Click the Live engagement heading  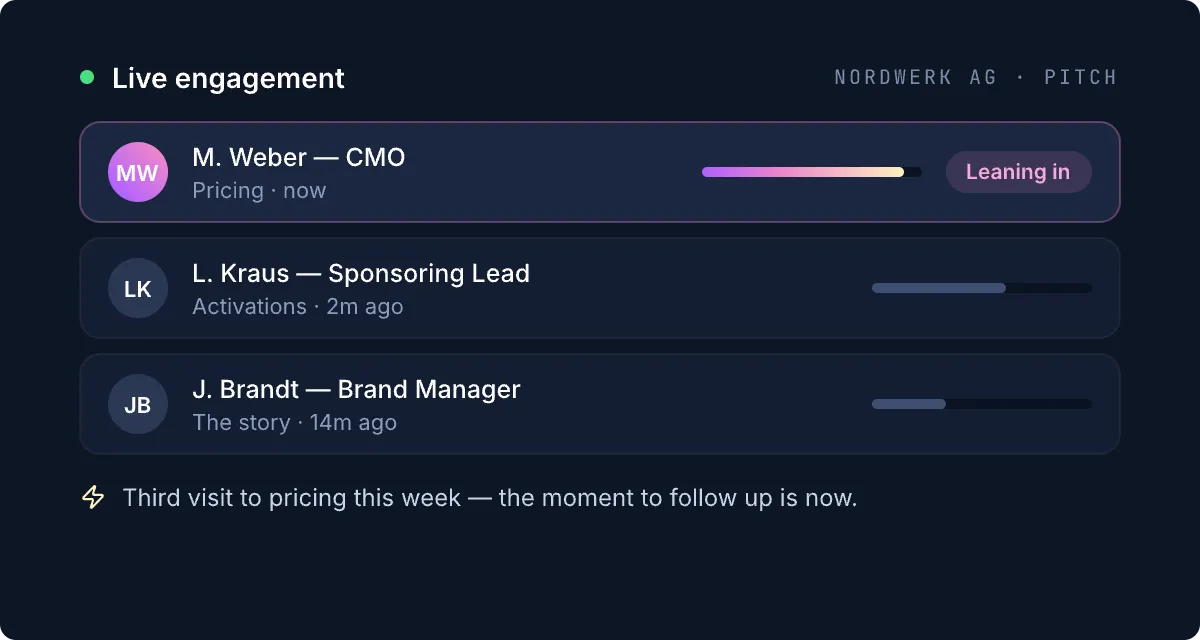click(x=228, y=78)
